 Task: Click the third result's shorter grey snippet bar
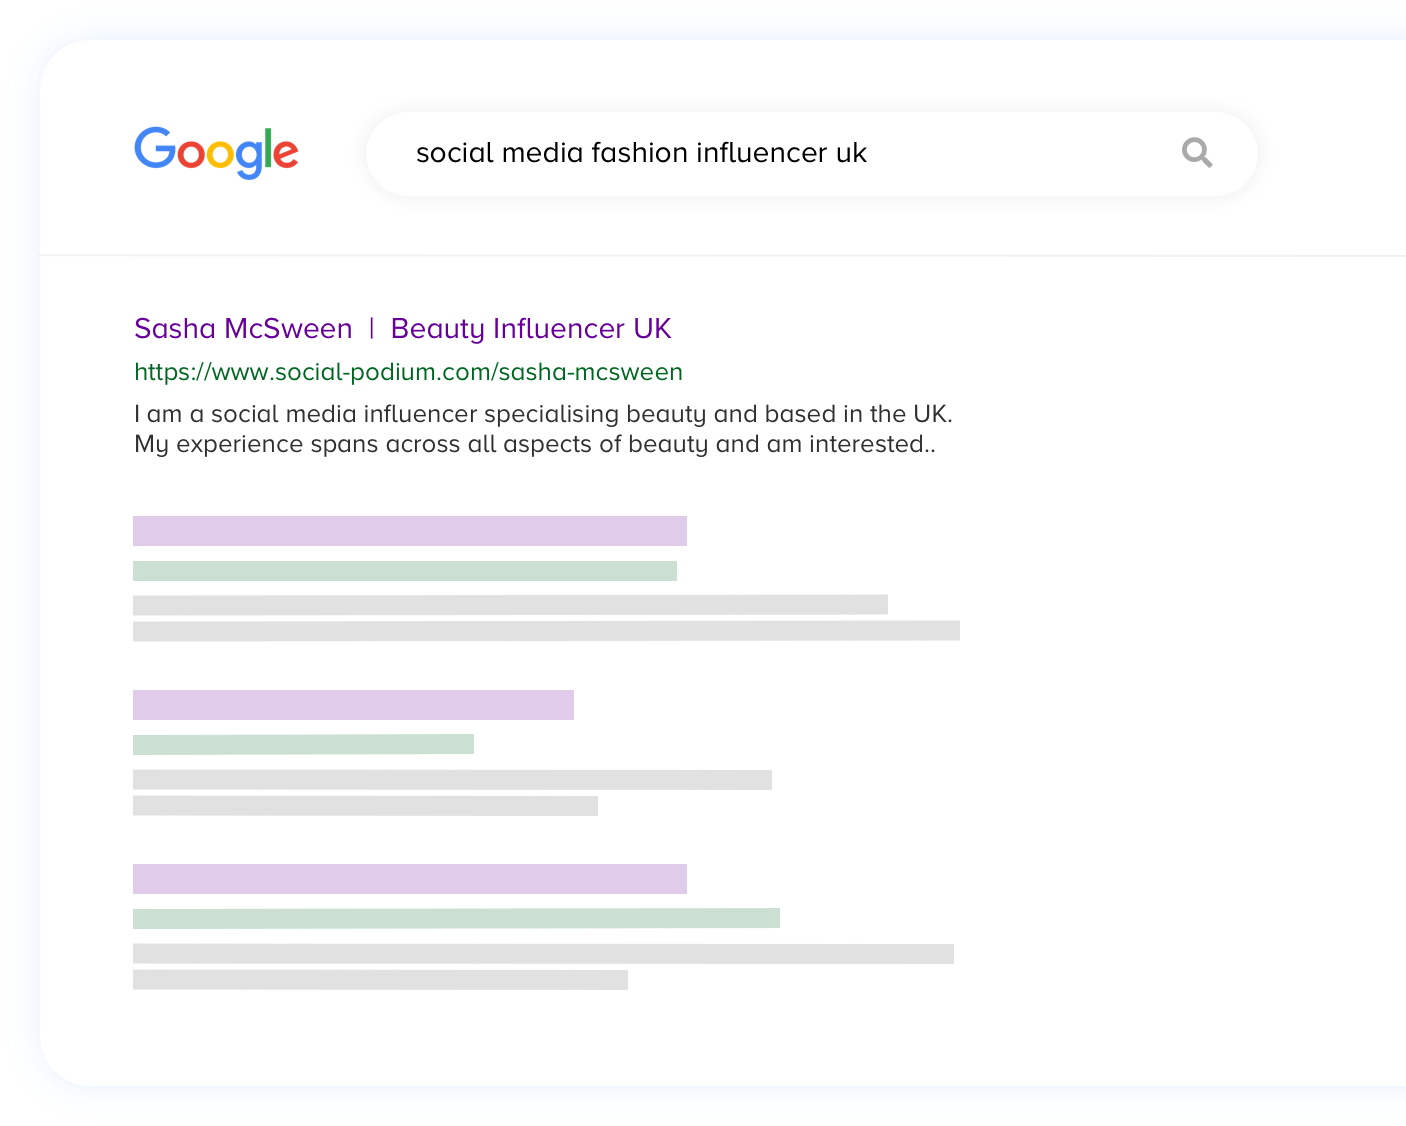tap(365, 806)
